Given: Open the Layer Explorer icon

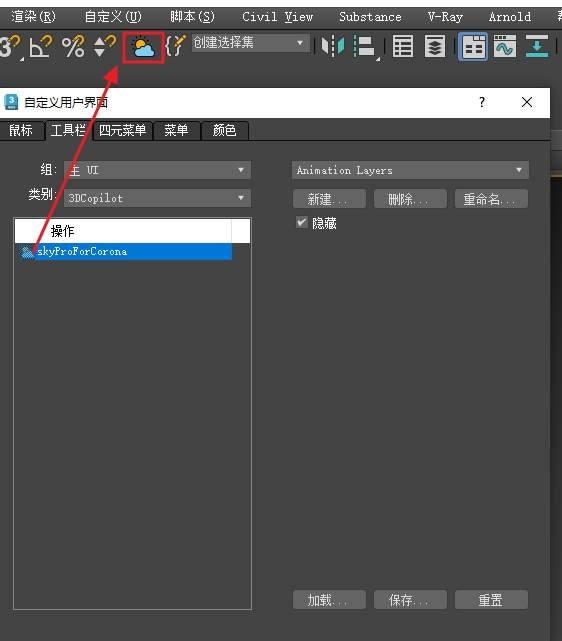Looking at the screenshot, I should point(434,46).
